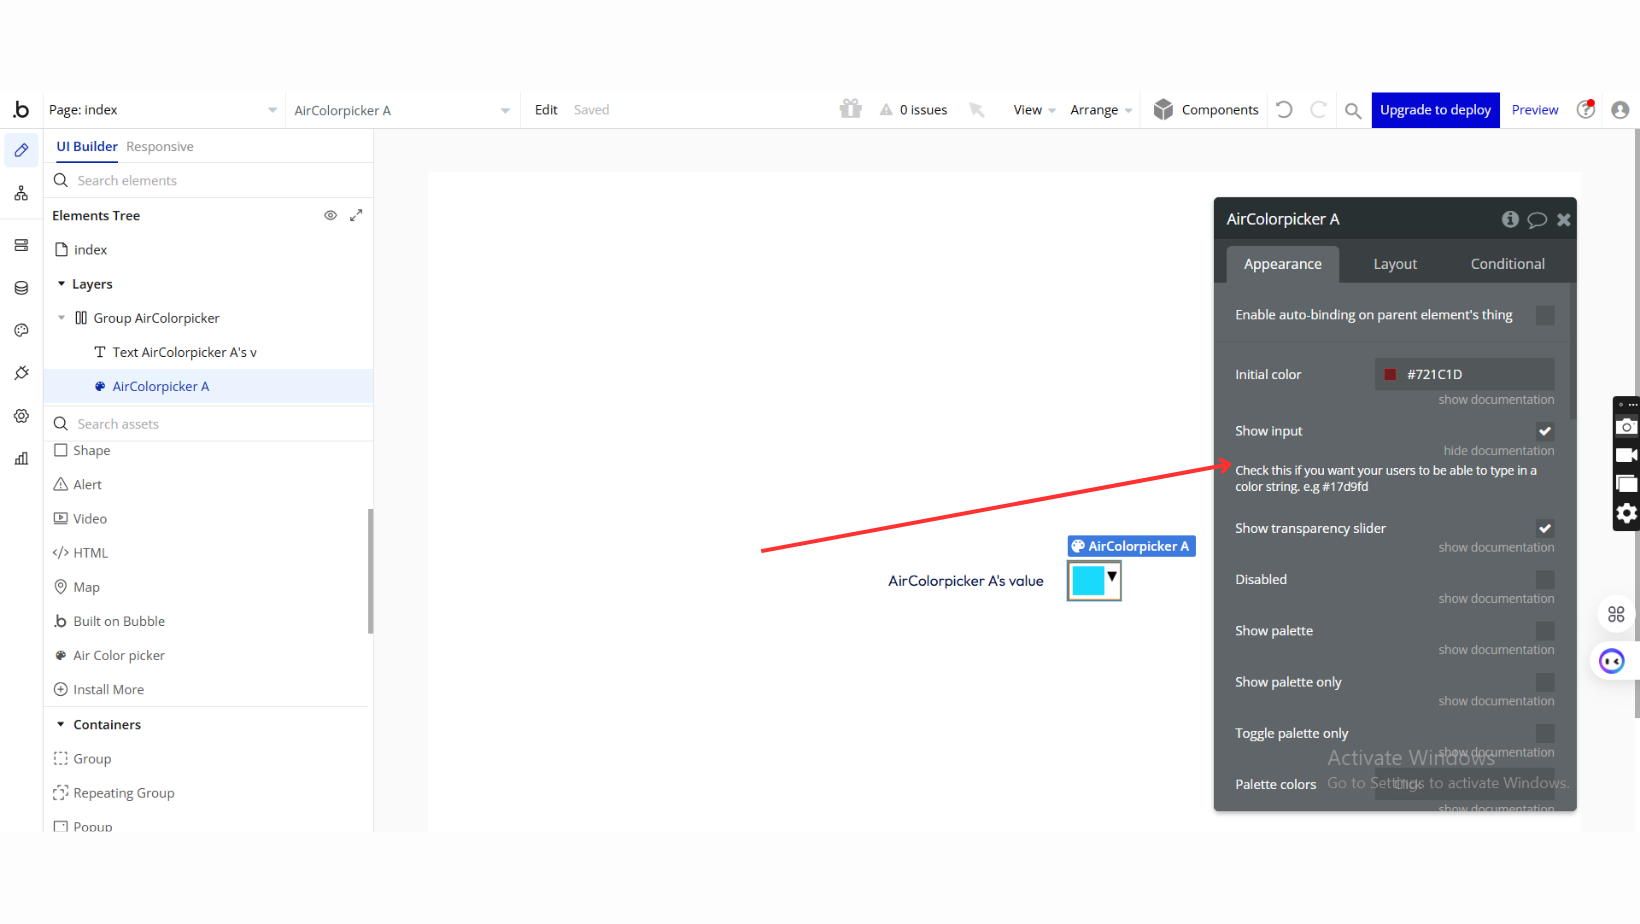Click the element inspector pointer icon
The height and width of the screenshot is (924, 1640).
977,110
